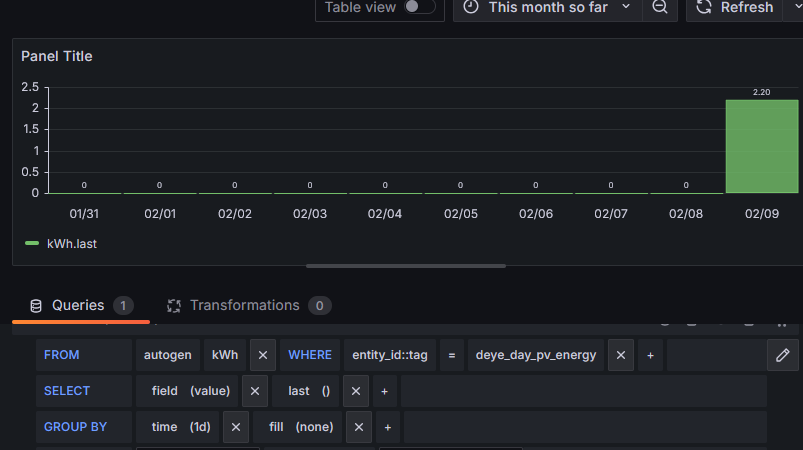This screenshot has height=450, width=803.
Task: Click the kWh.last legend color swatch
Action: (32, 243)
